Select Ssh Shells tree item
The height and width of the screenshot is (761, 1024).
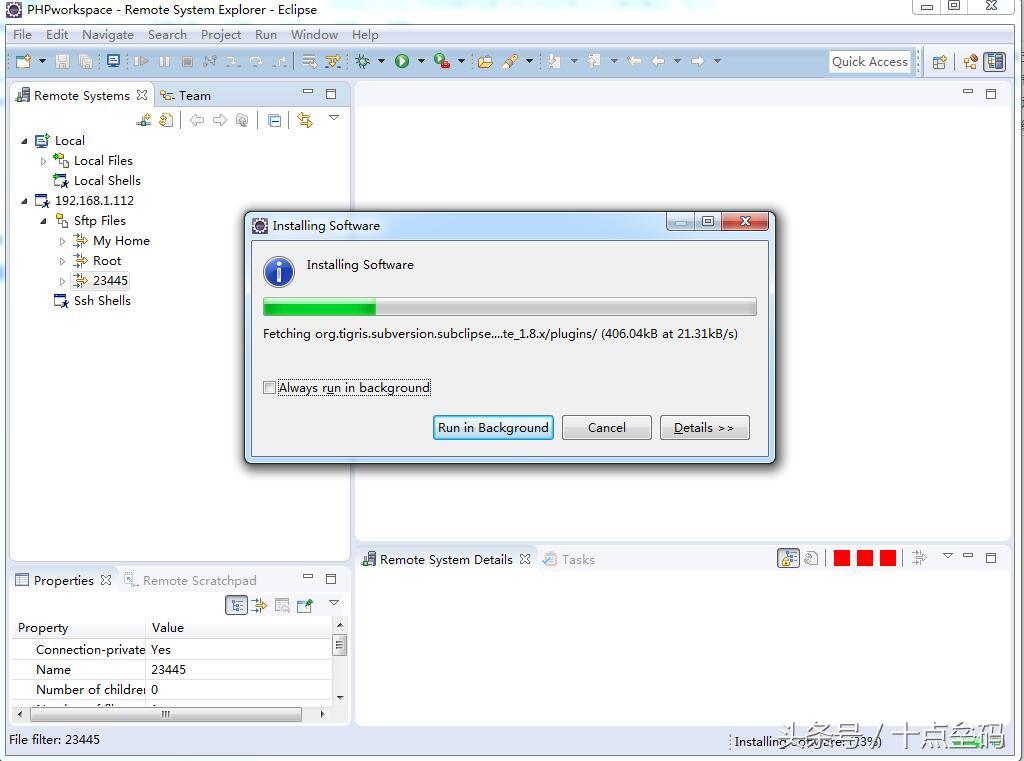92,300
